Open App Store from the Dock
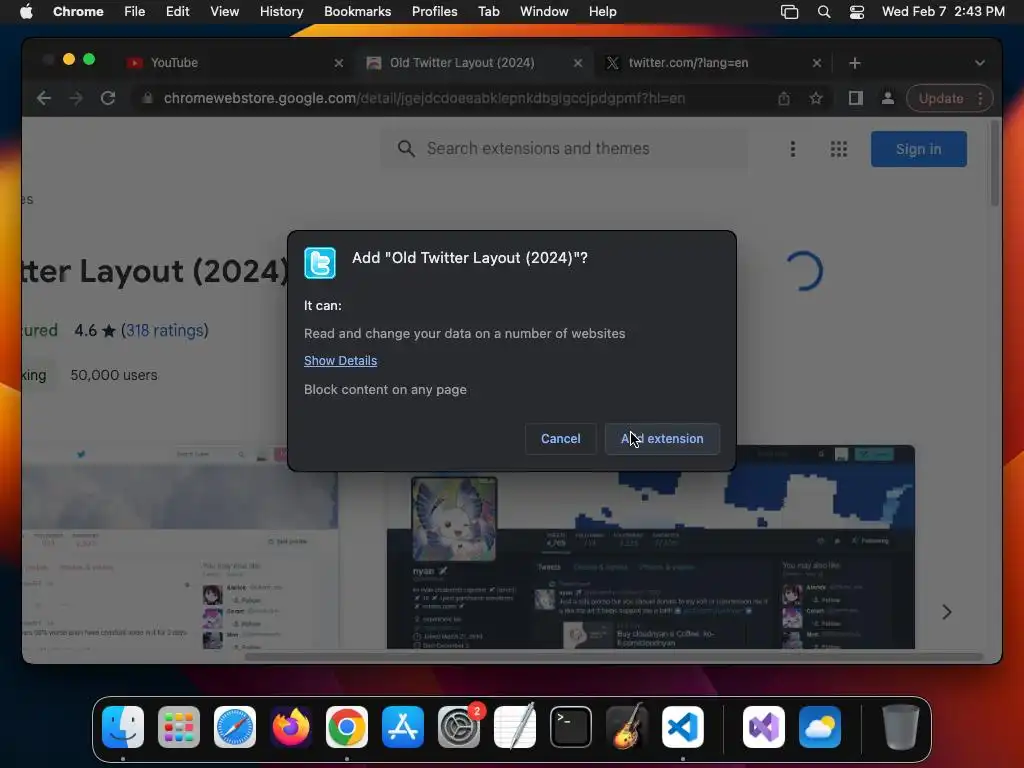Screen dimensions: 1024x768 coord(403,727)
